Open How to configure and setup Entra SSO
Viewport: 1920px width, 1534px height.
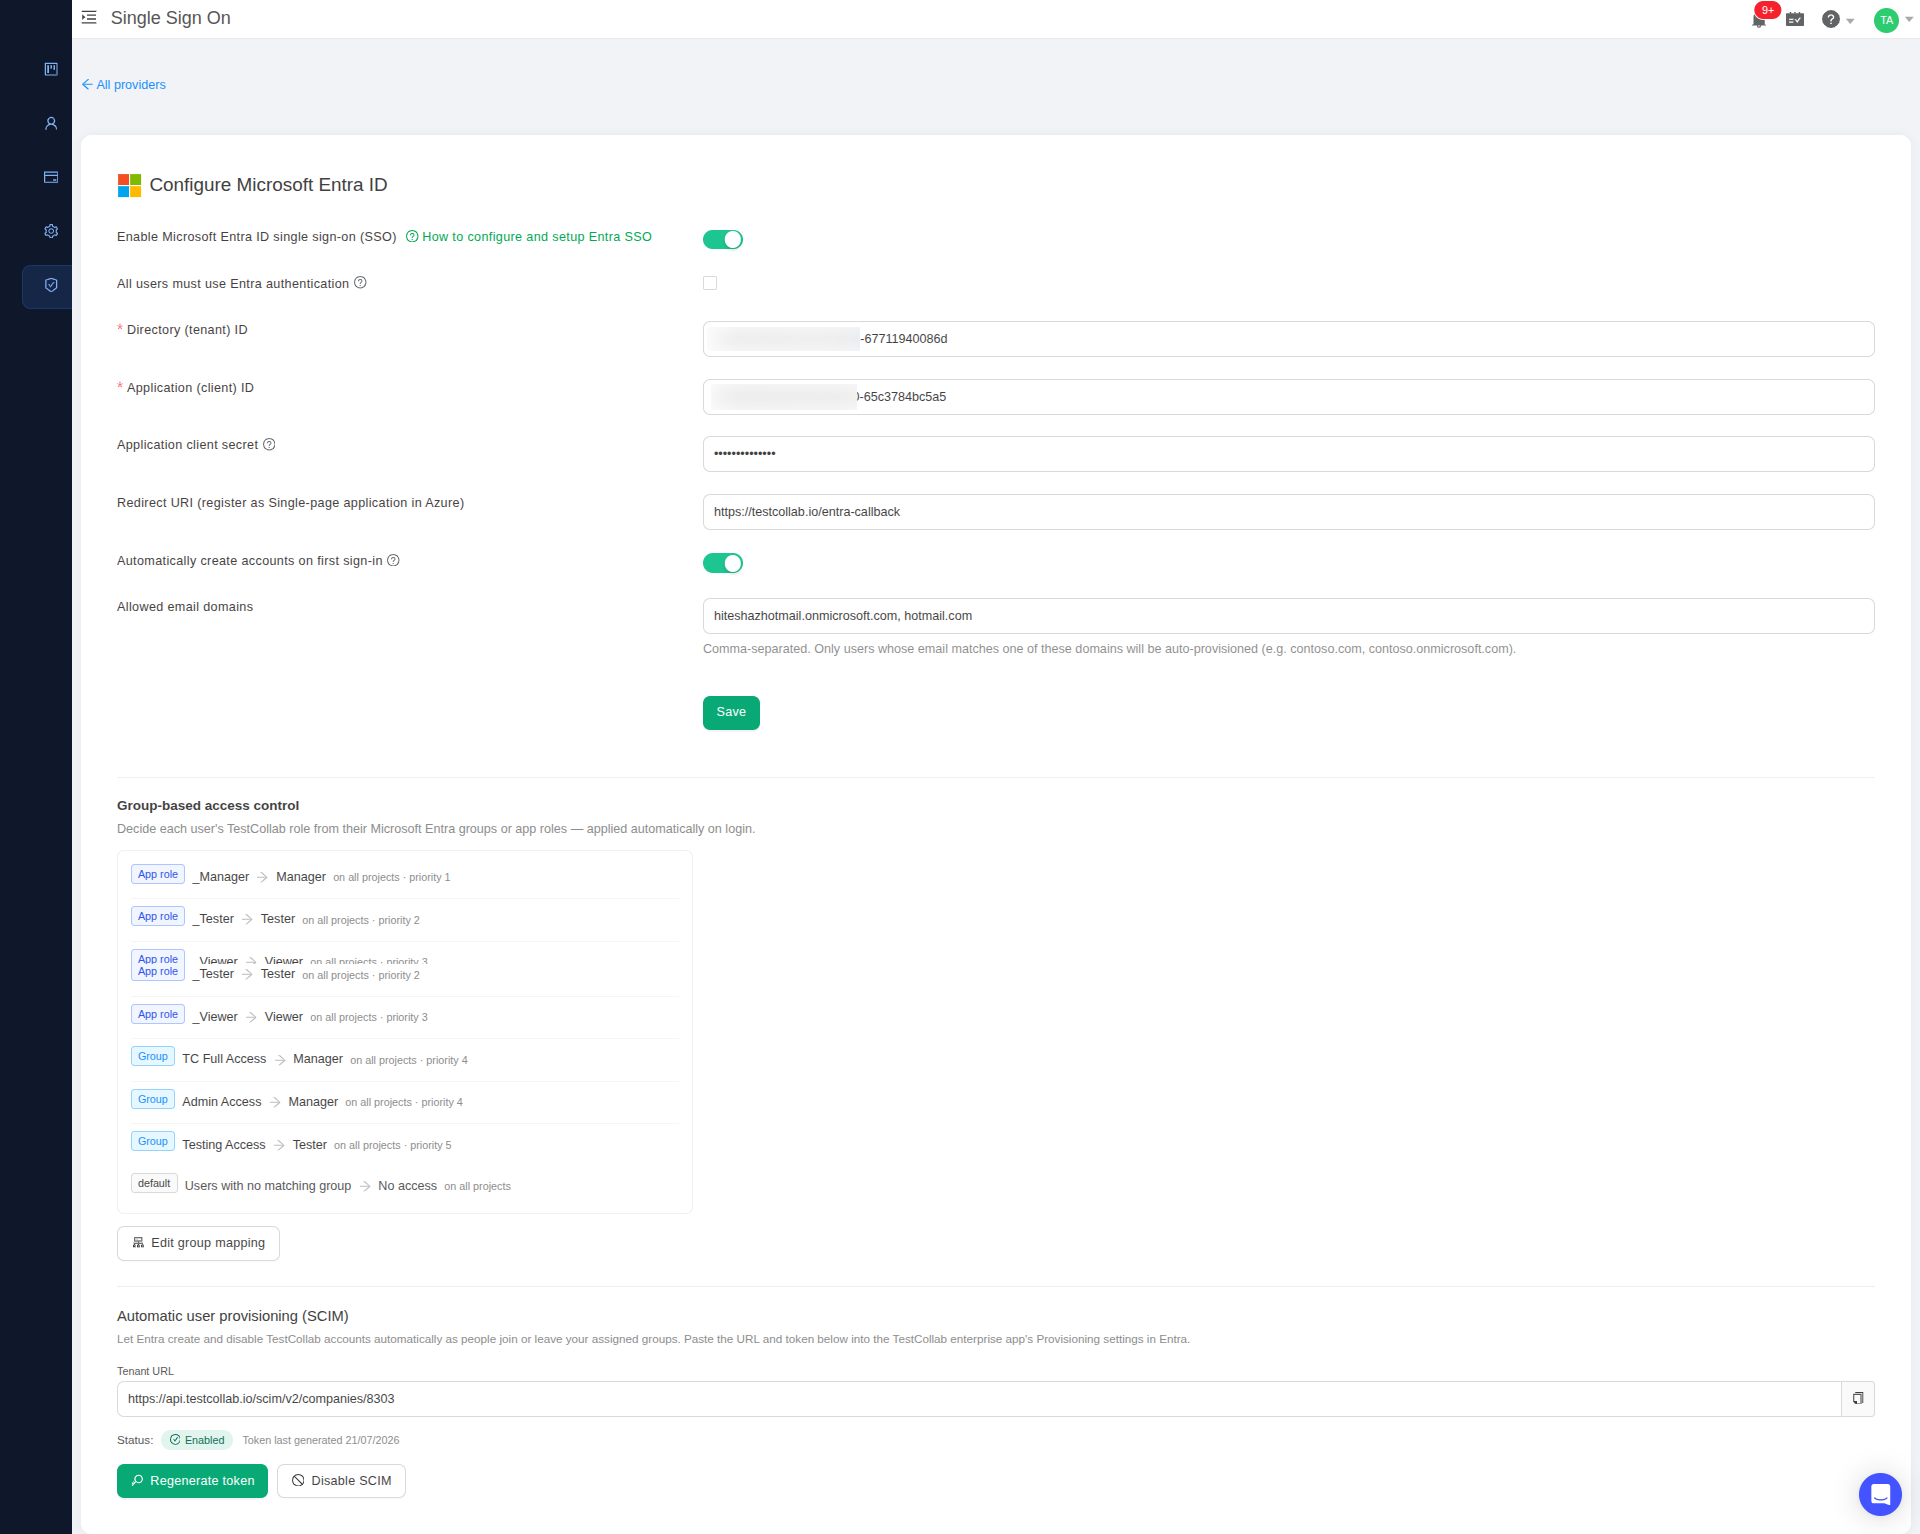[529, 237]
